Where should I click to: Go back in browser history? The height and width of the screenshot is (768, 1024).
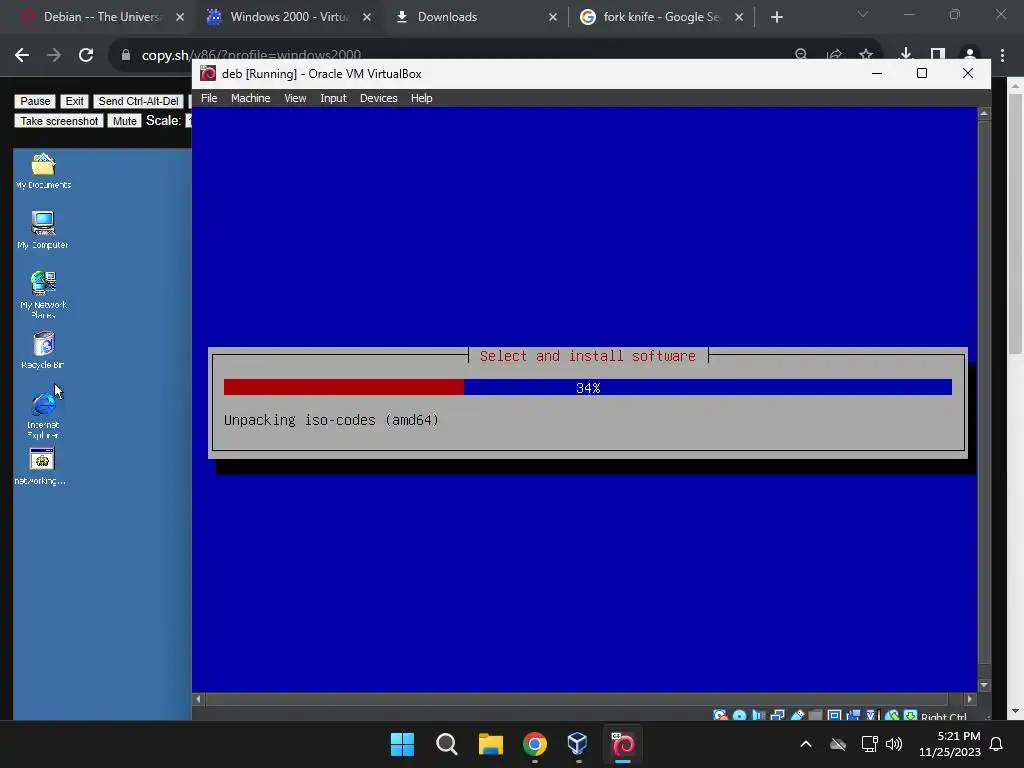[x=22, y=55]
